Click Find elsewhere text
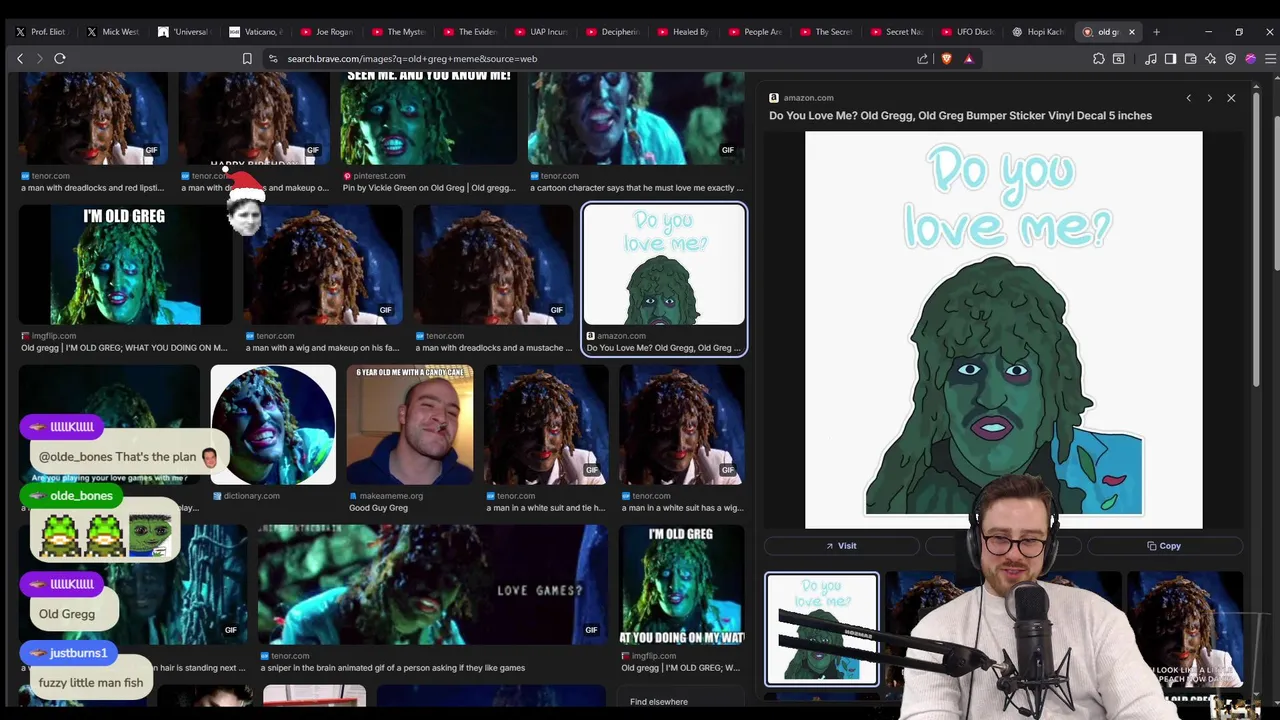The image size is (1280, 720). tap(659, 702)
